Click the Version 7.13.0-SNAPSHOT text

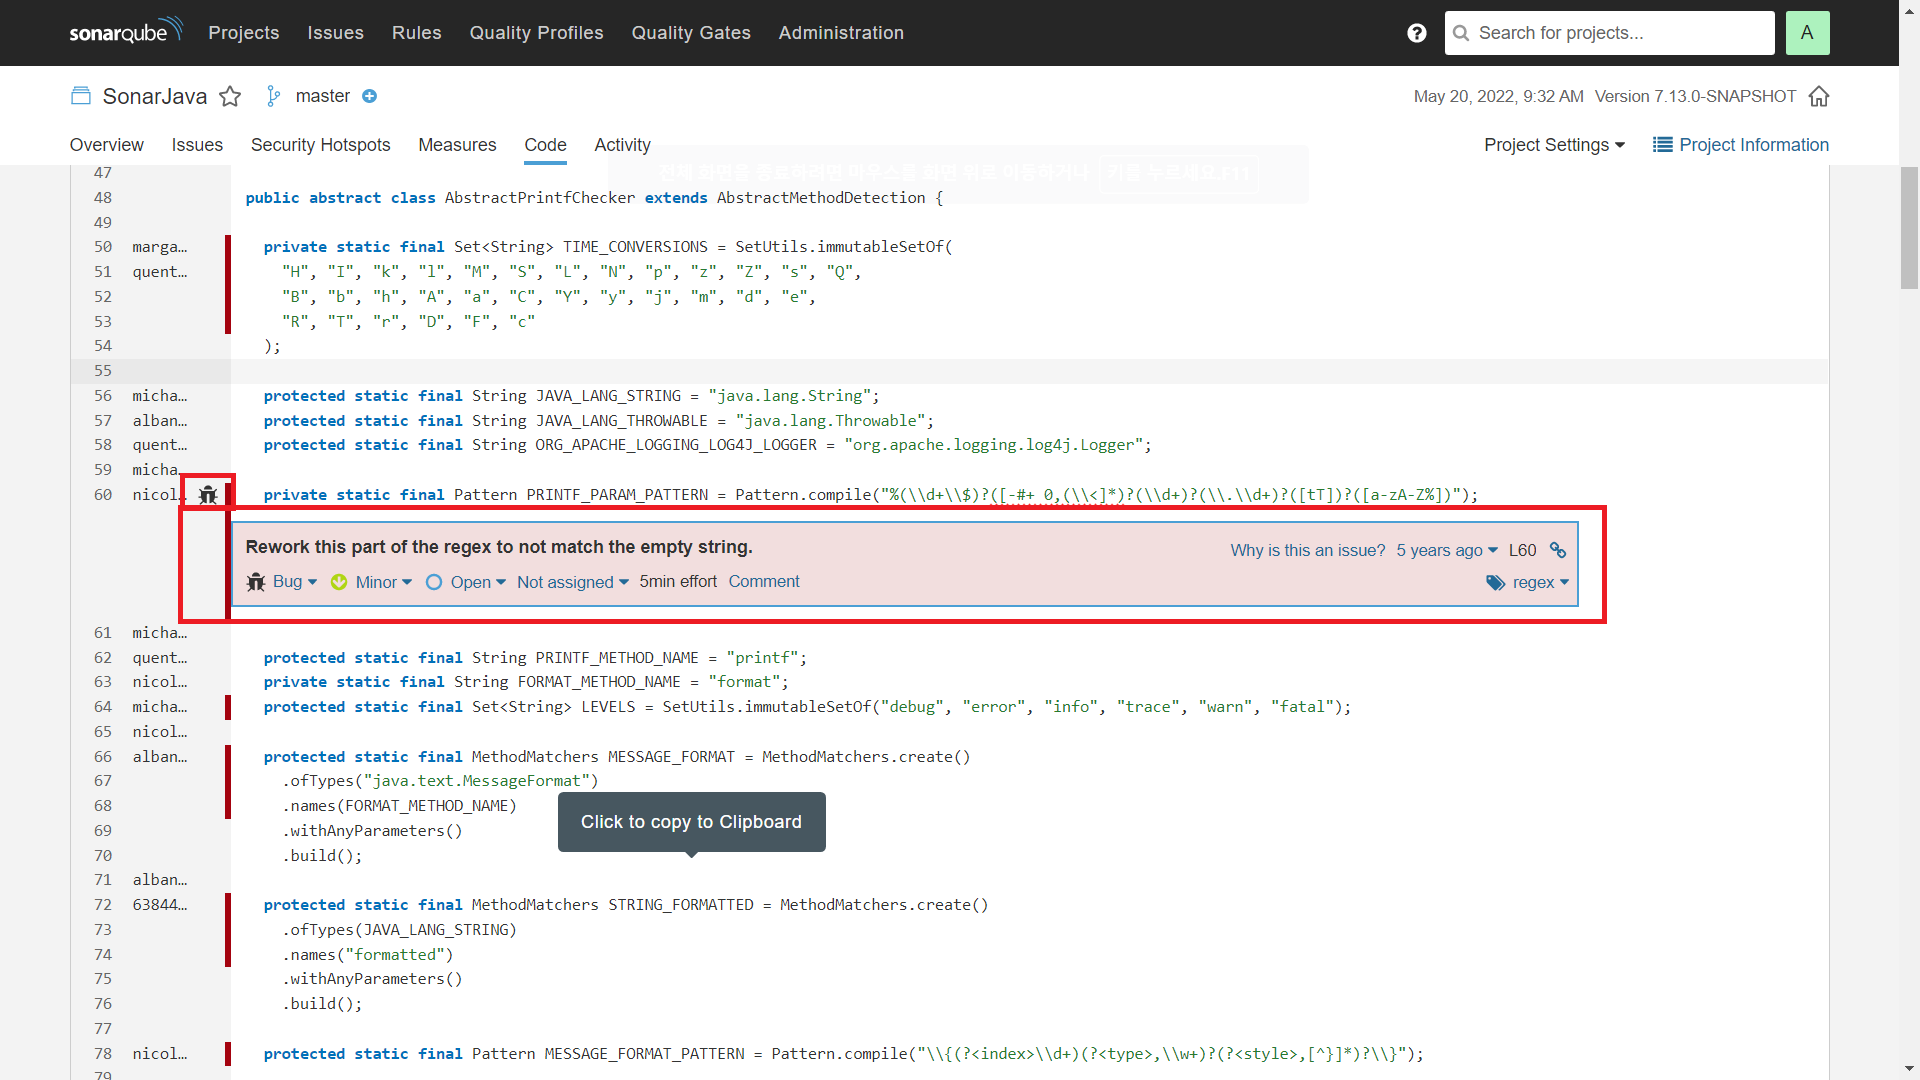(1696, 96)
